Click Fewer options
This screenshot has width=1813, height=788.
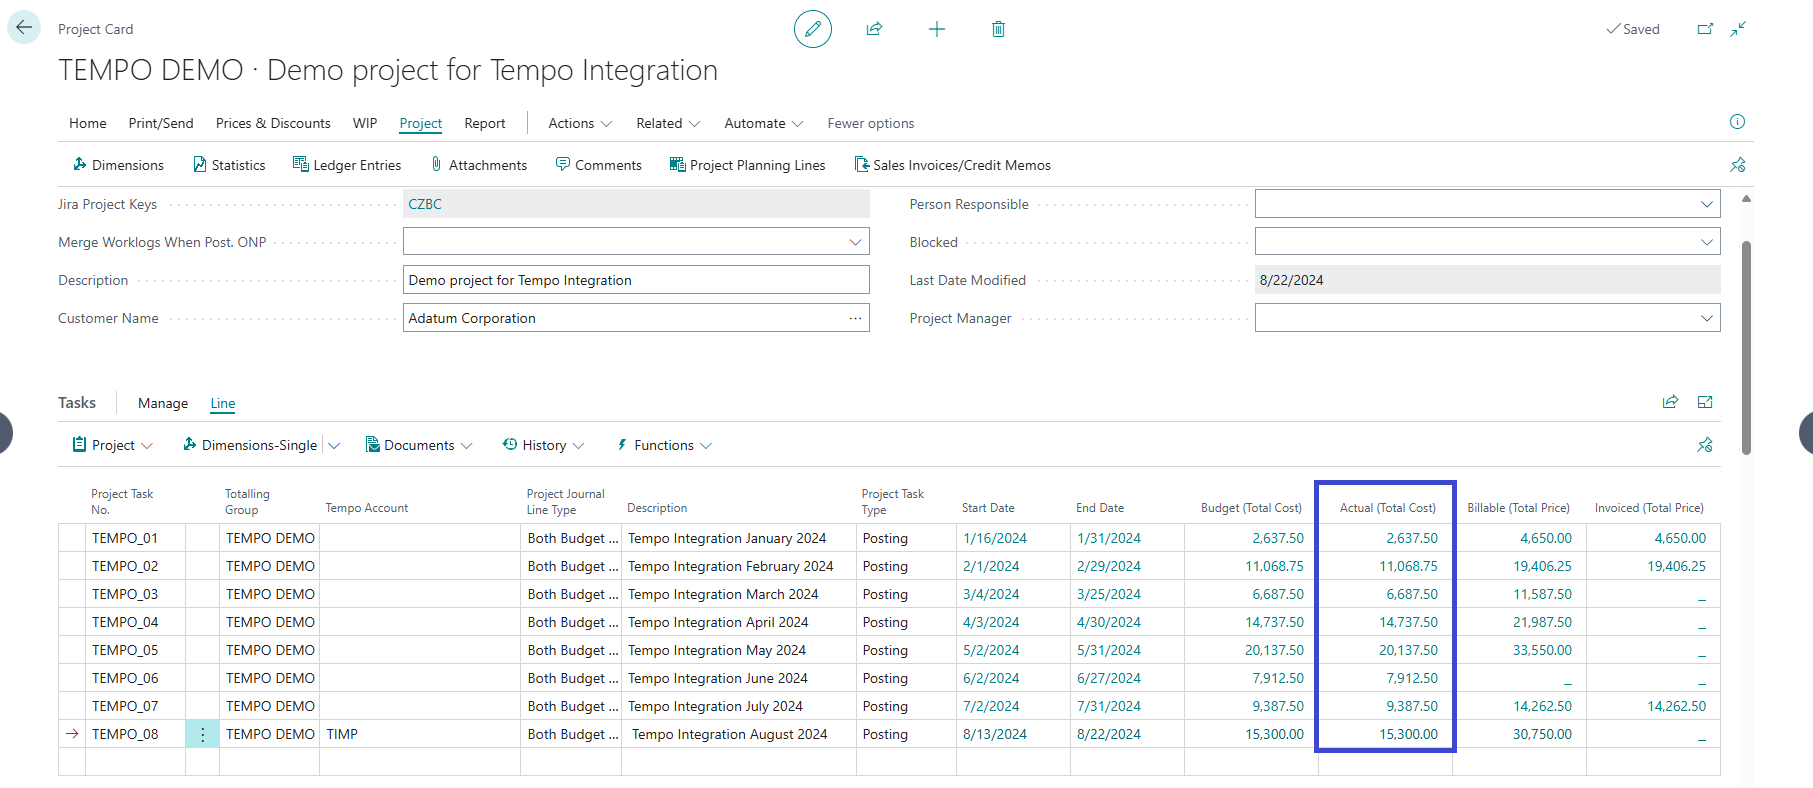870,123
